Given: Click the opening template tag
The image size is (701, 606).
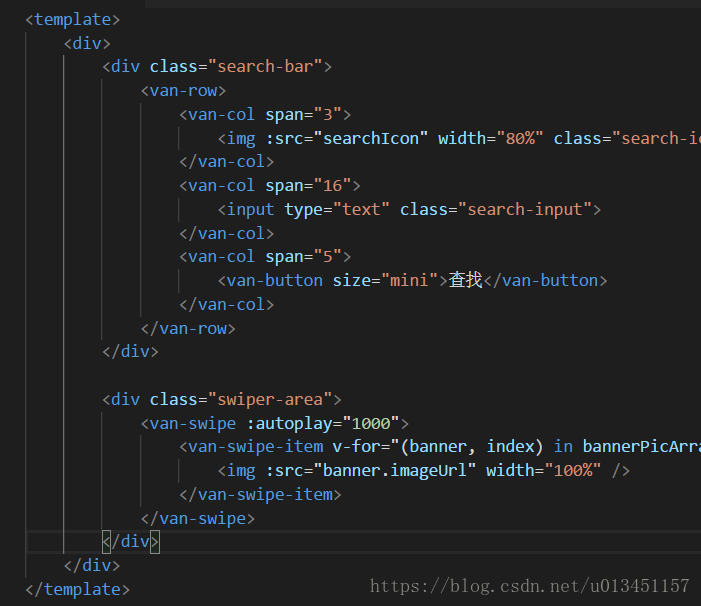Looking at the screenshot, I should 73,20.
